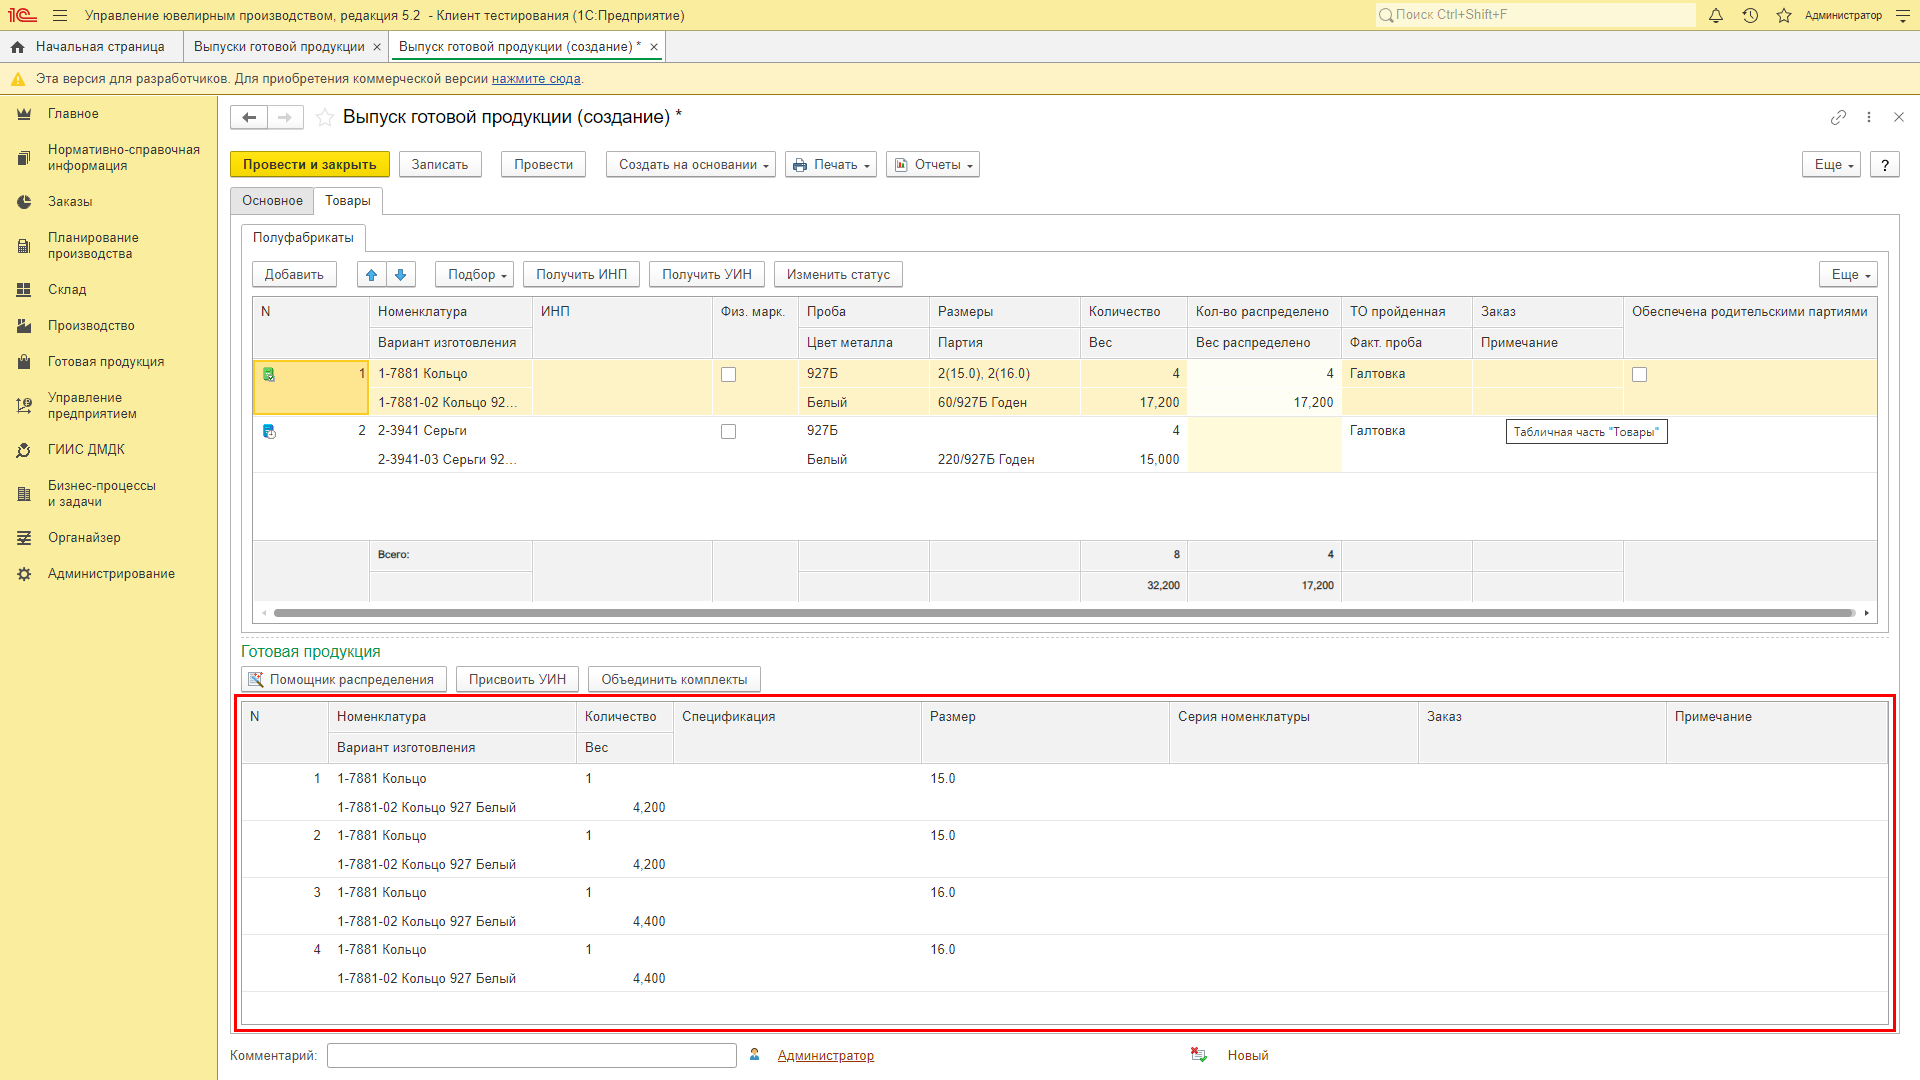Click status icon of row 1 Кольцо

tap(269, 374)
